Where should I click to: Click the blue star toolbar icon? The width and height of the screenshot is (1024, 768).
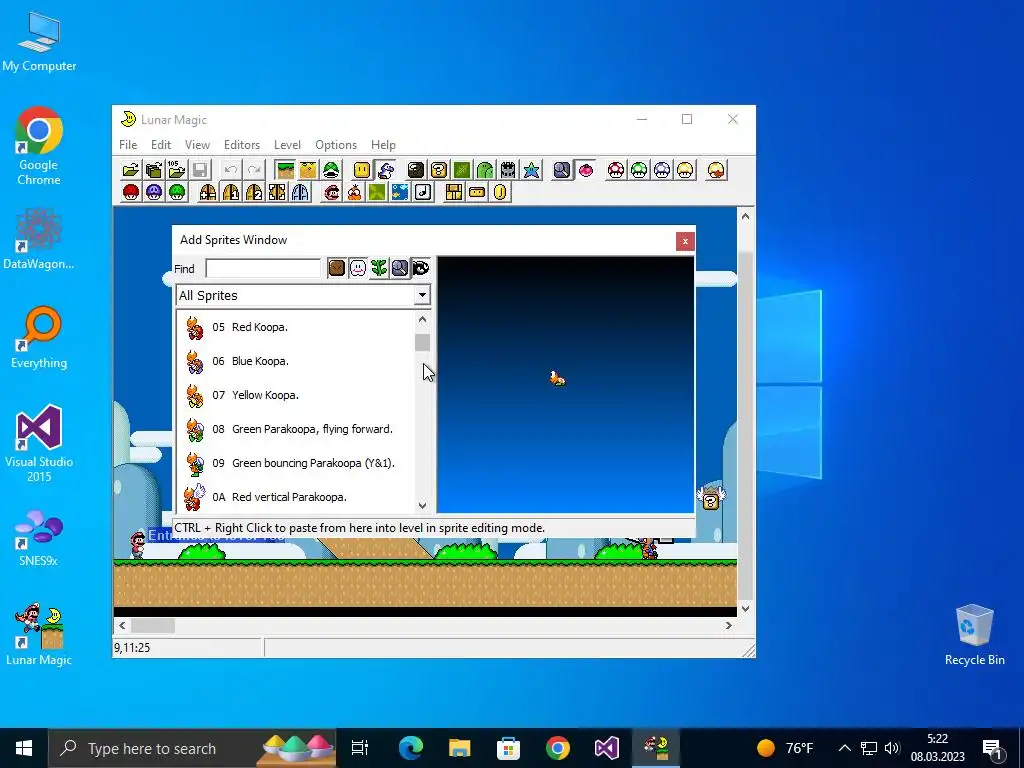532,170
